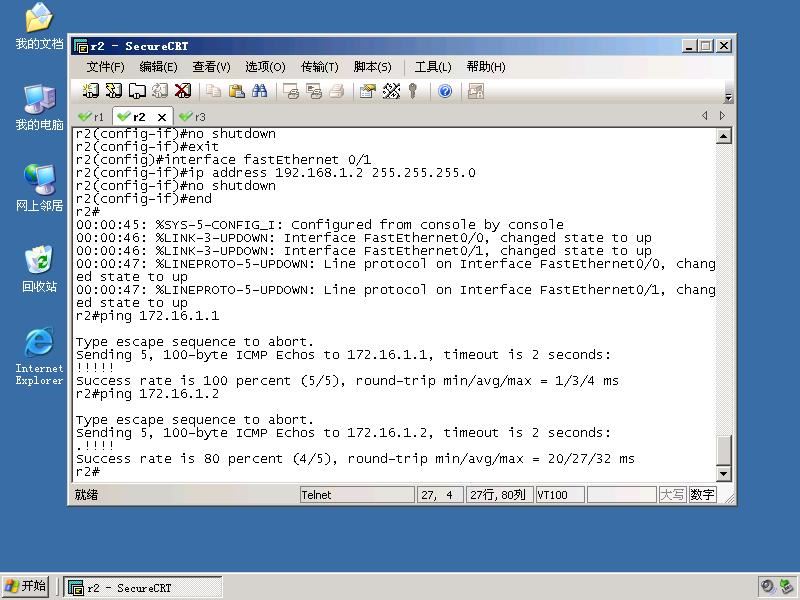Image resolution: width=800 pixels, height=600 pixels.
Task: Click the Quick Connect lightning icon
Action: point(113,91)
